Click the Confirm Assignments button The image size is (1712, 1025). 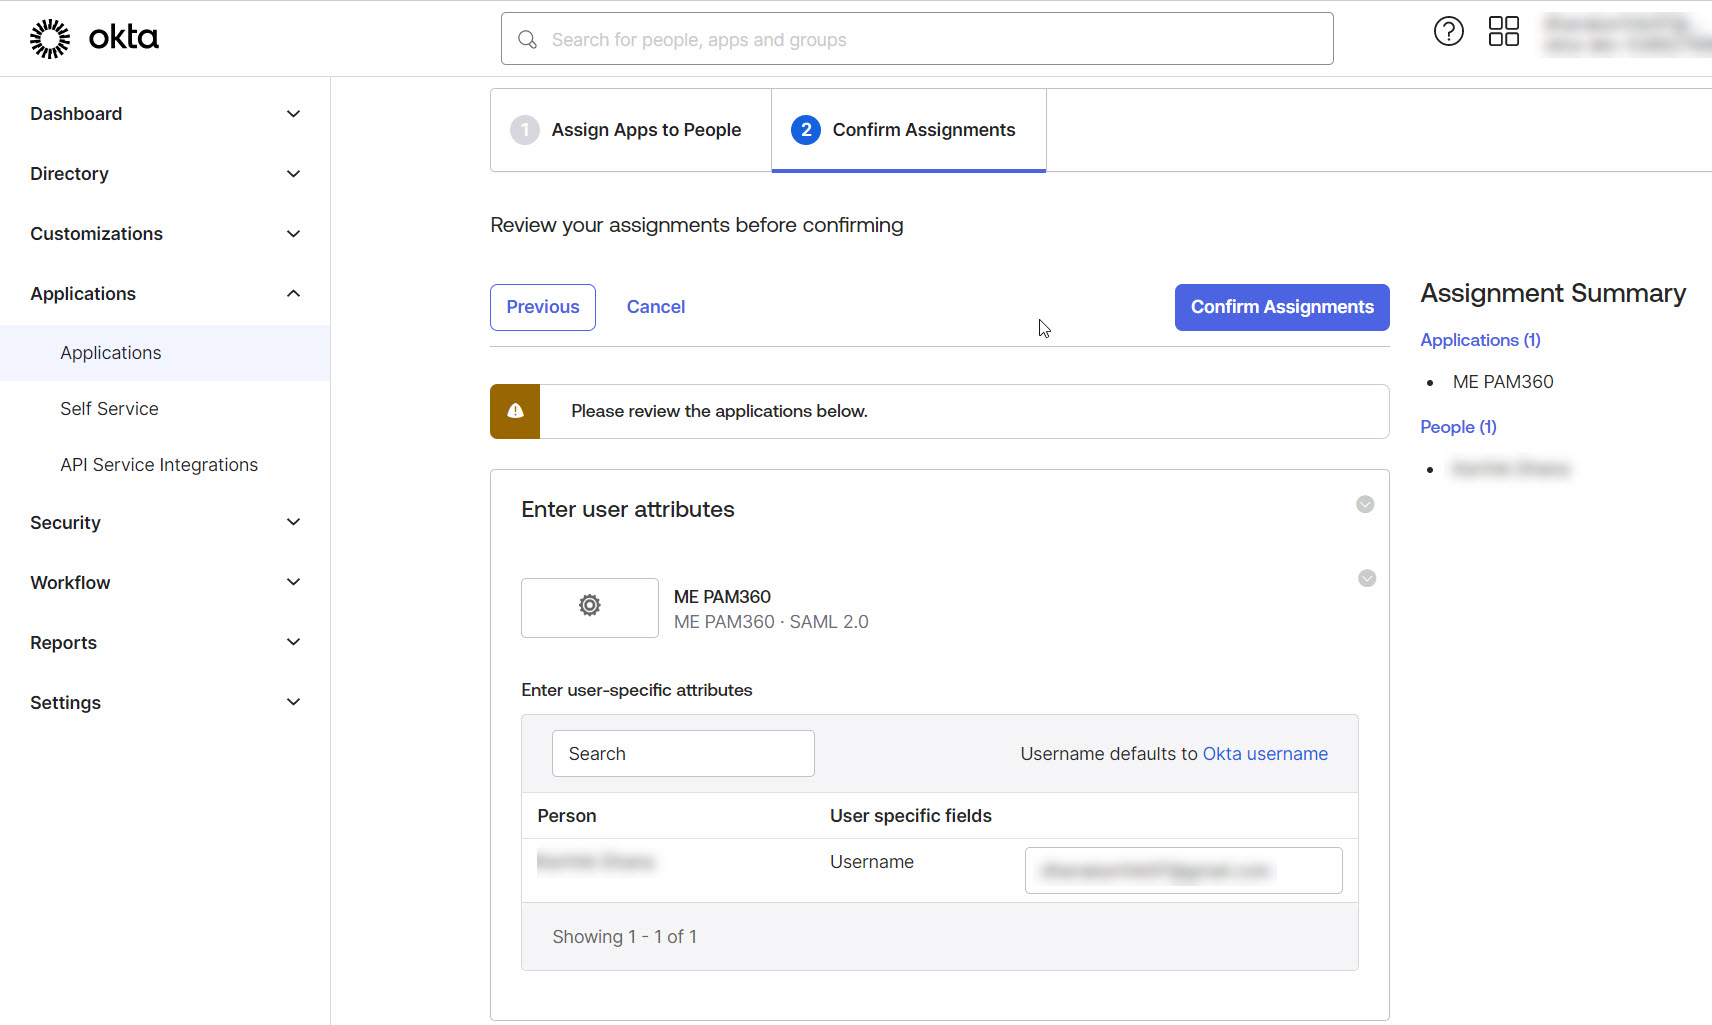click(1281, 307)
